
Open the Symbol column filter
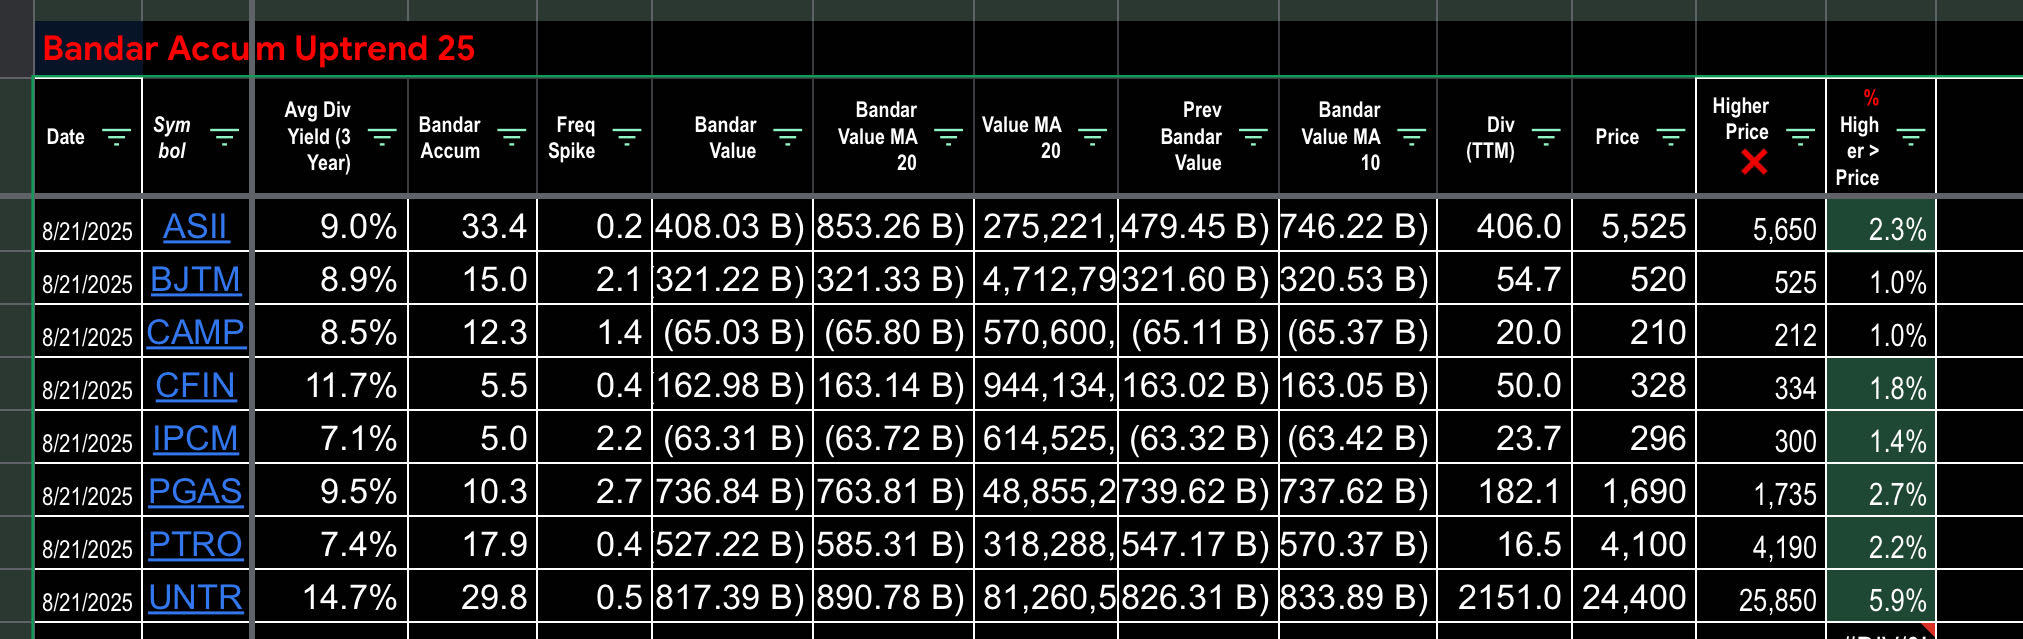click(224, 137)
